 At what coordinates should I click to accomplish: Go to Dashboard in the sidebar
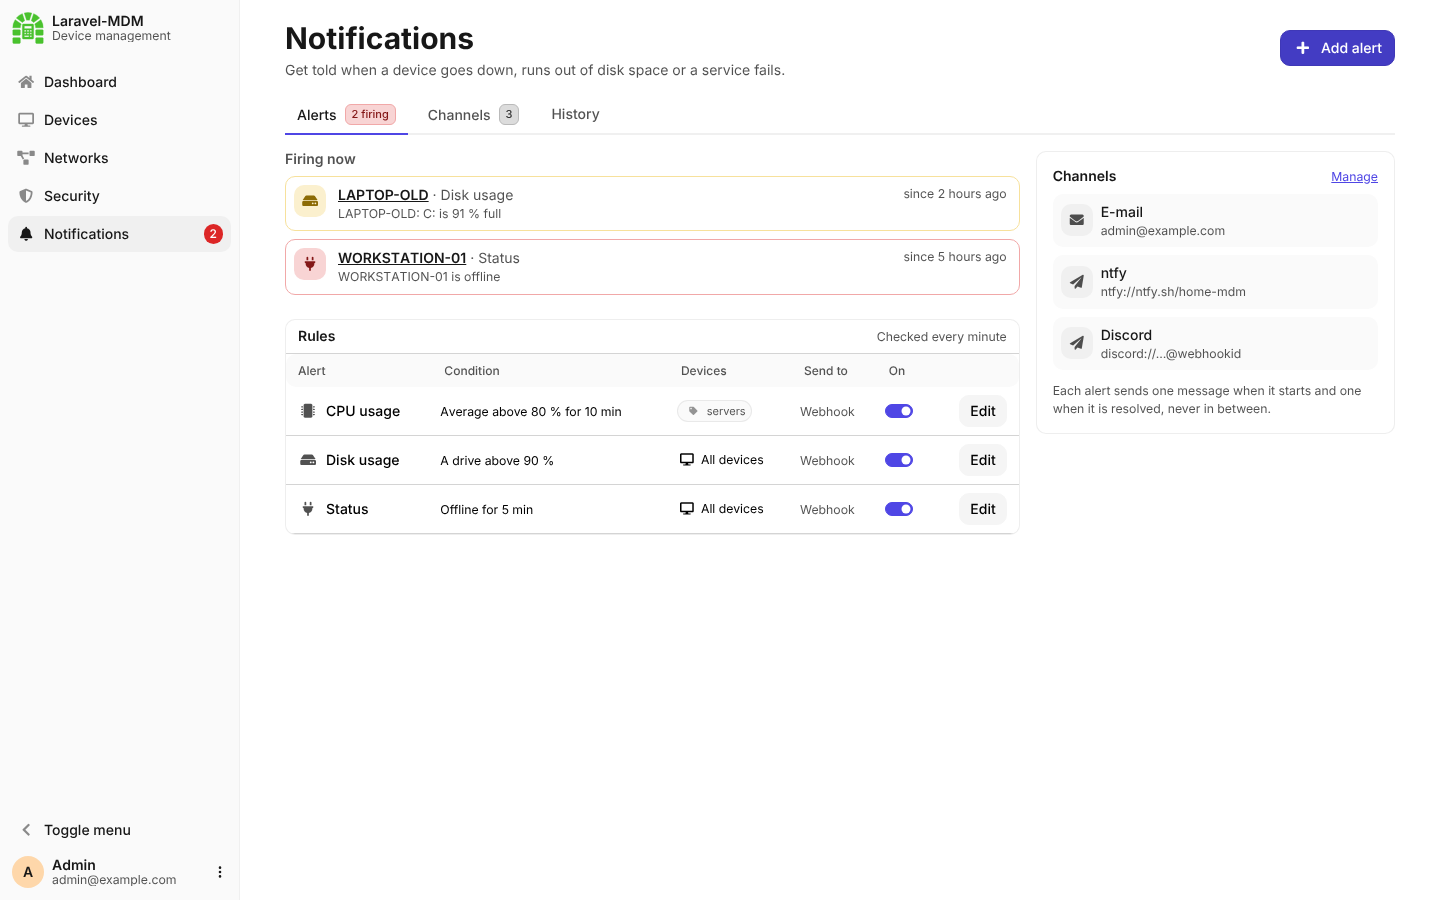(119, 82)
